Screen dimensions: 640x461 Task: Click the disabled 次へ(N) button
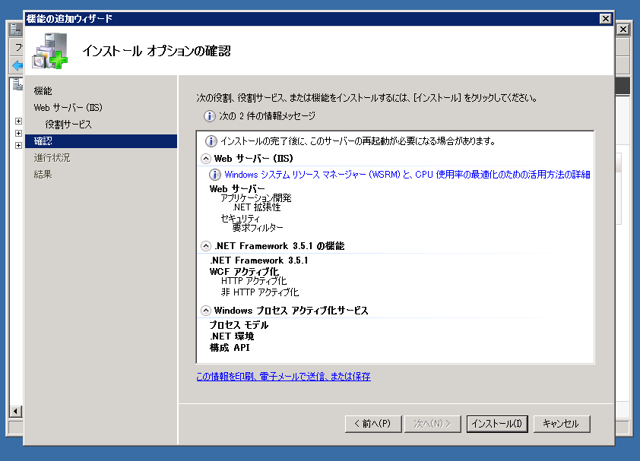pos(432,424)
